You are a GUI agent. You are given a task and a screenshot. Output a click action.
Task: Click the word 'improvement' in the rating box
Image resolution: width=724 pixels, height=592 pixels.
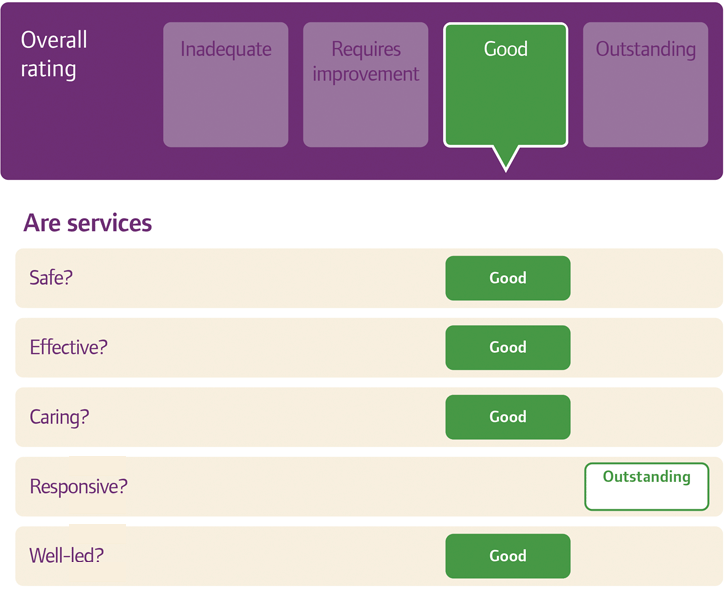[x=366, y=74]
